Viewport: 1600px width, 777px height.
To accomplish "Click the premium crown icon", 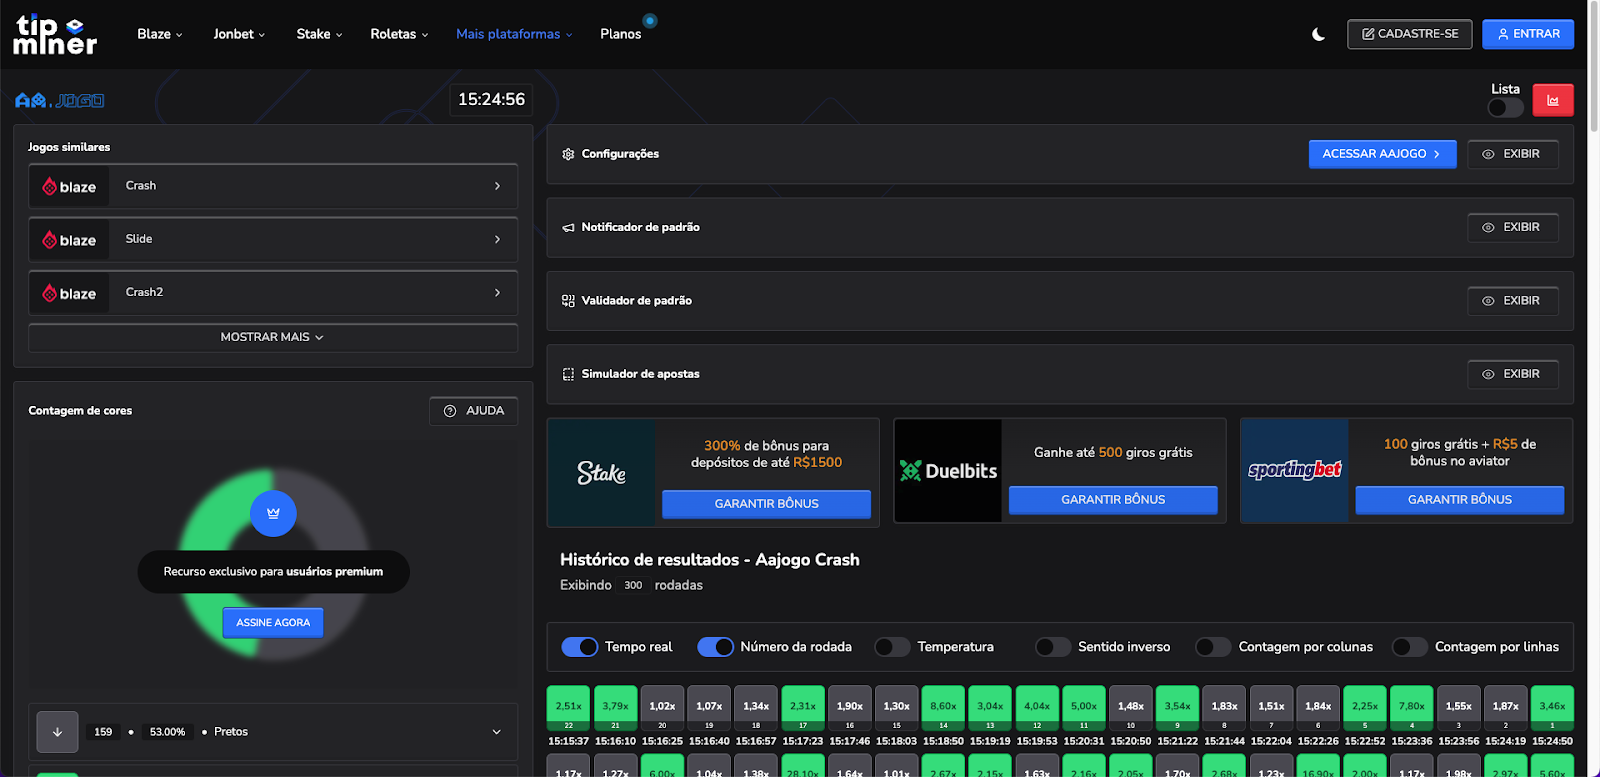I will [273, 513].
